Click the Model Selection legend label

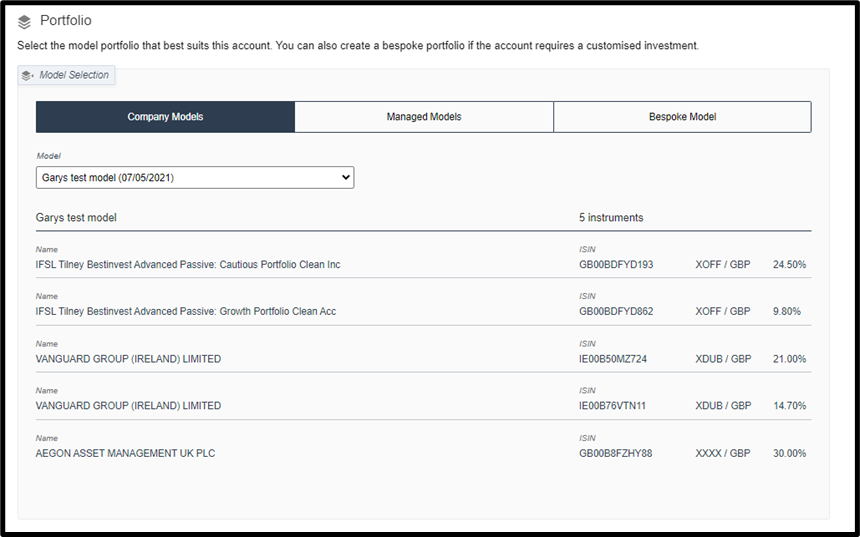(x=74, y=75)
